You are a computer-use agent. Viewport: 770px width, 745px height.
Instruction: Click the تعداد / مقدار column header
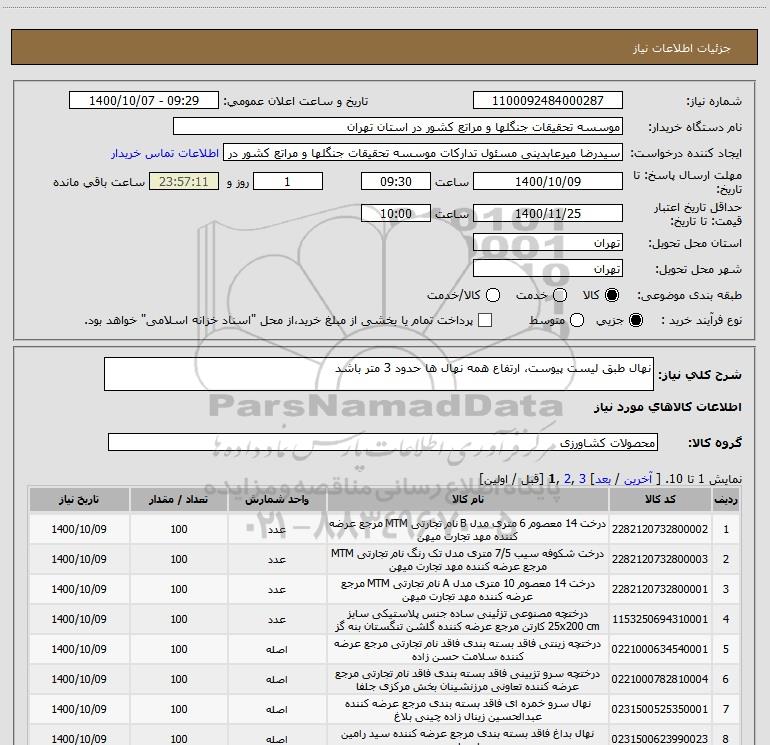click(179, 499)
